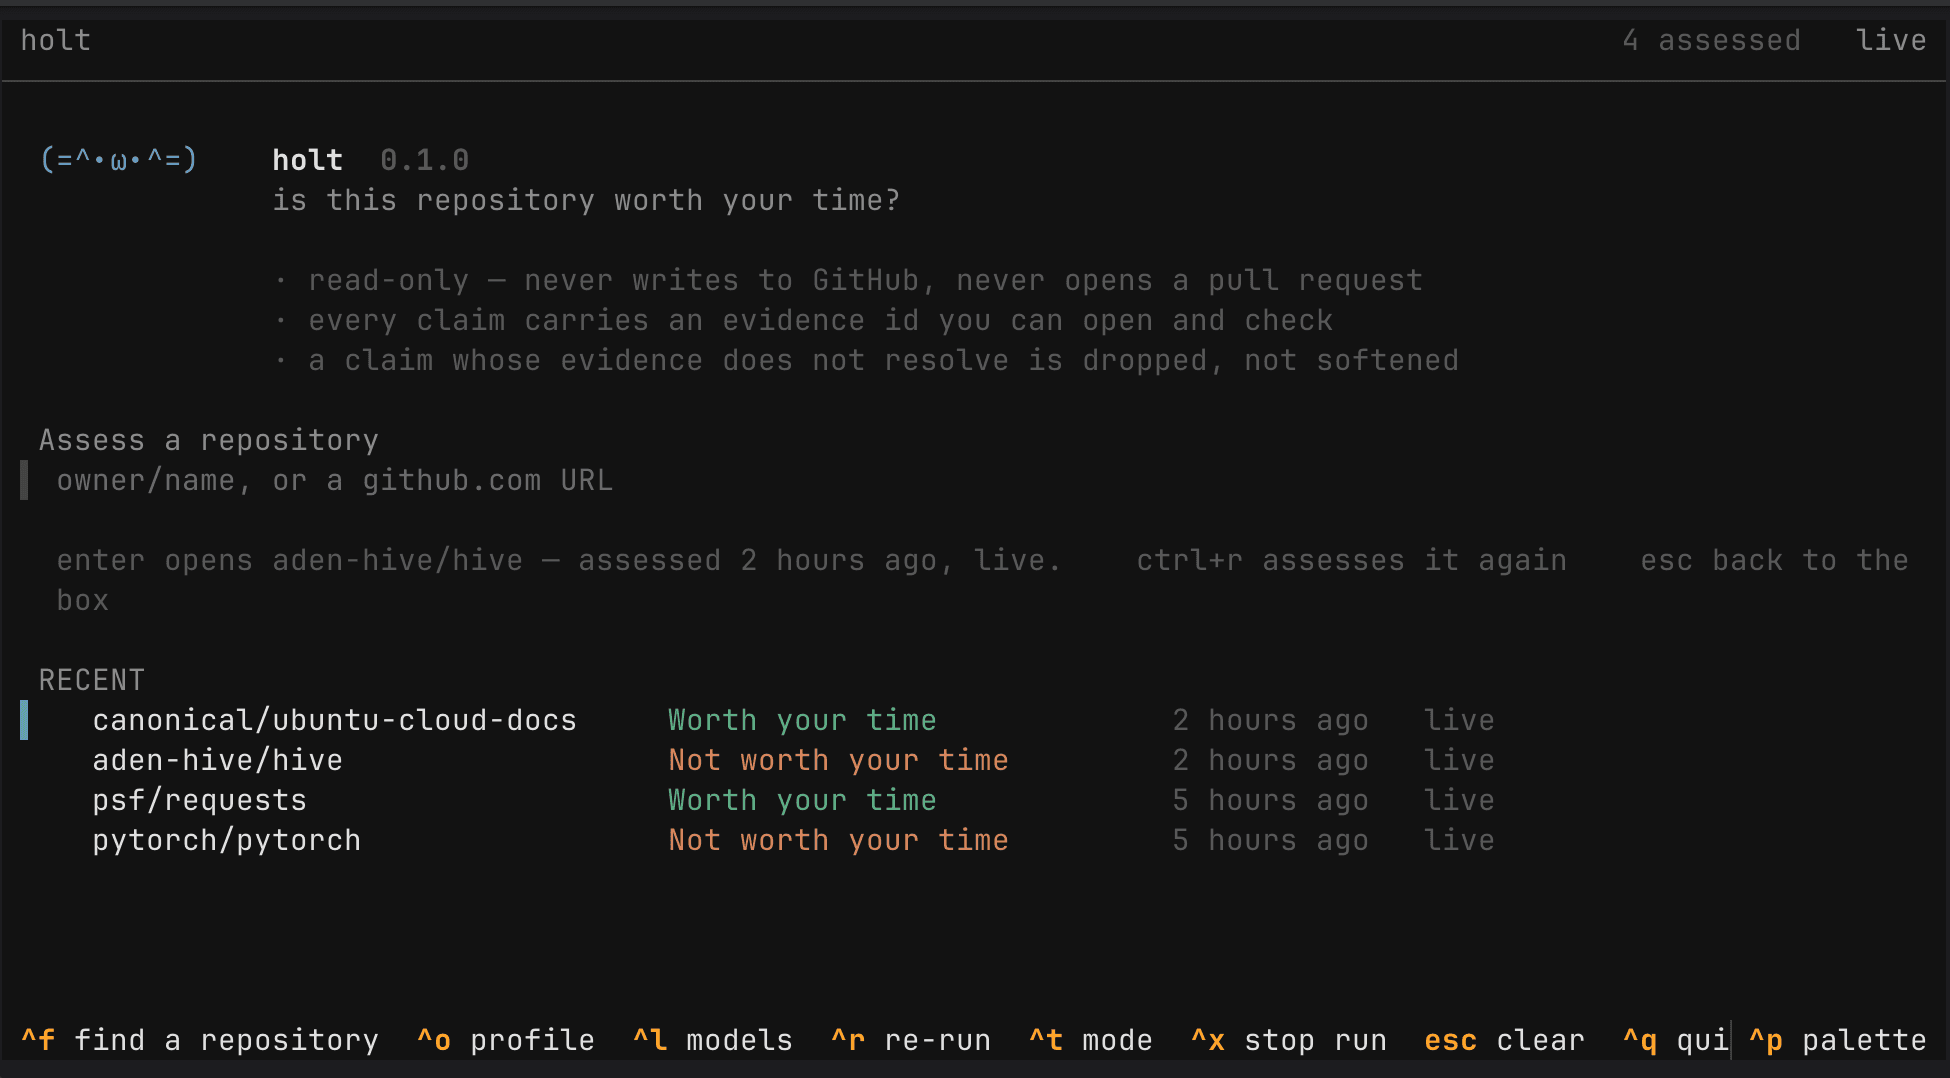Click the 'Assess a repository' label

pos(209,441)
